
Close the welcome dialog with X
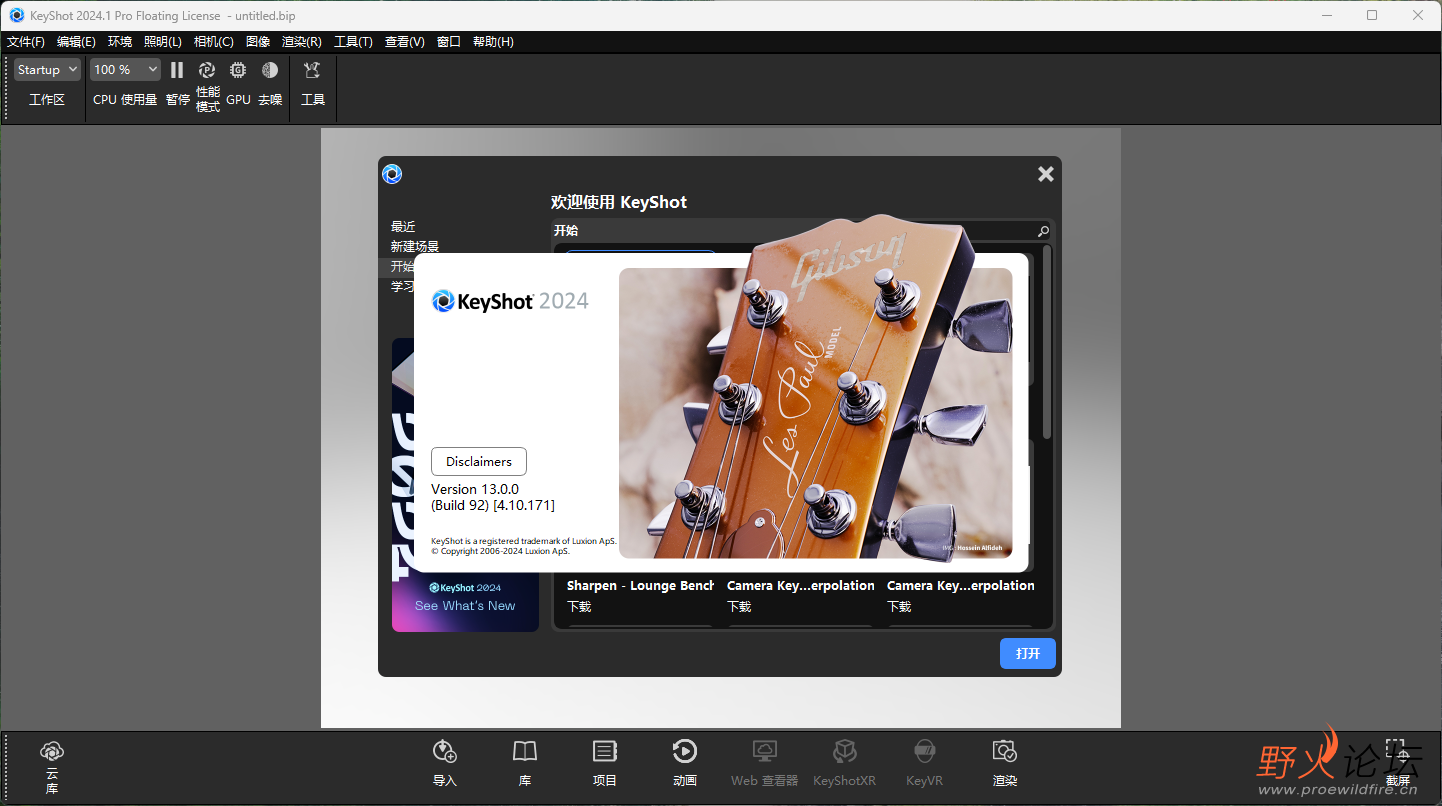coord(1046,174)
